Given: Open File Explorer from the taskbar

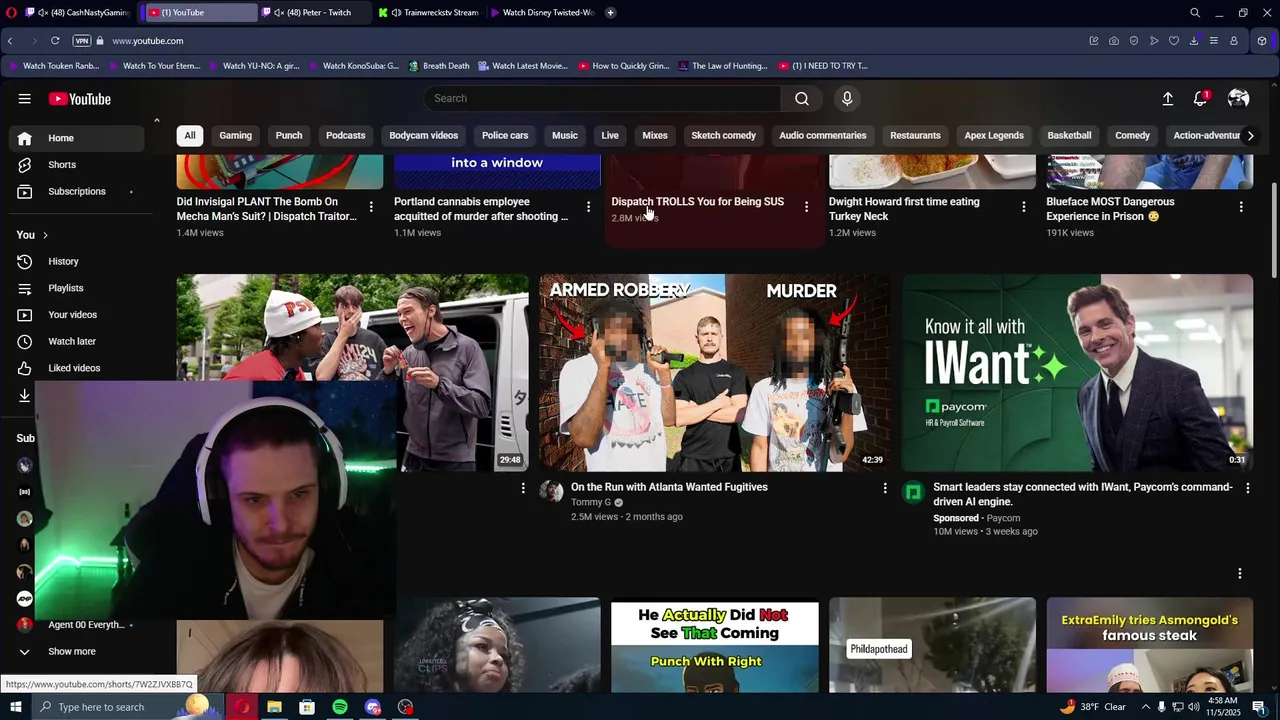Looking at the screenshot, I should pos(274,707).
